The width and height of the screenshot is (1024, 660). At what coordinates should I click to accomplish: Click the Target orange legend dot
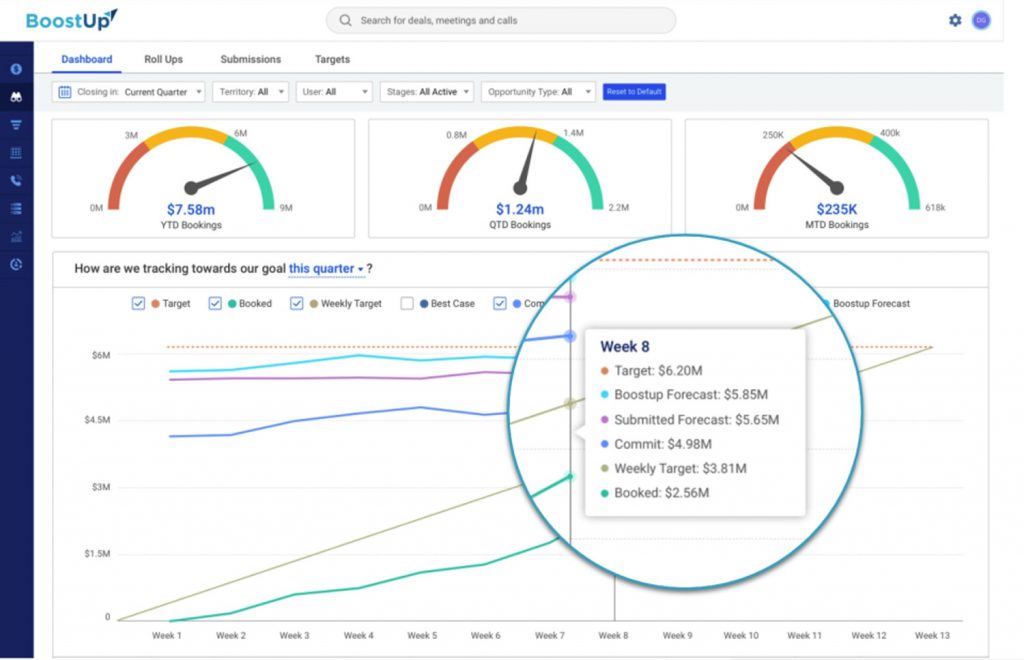tap(155, 304)
